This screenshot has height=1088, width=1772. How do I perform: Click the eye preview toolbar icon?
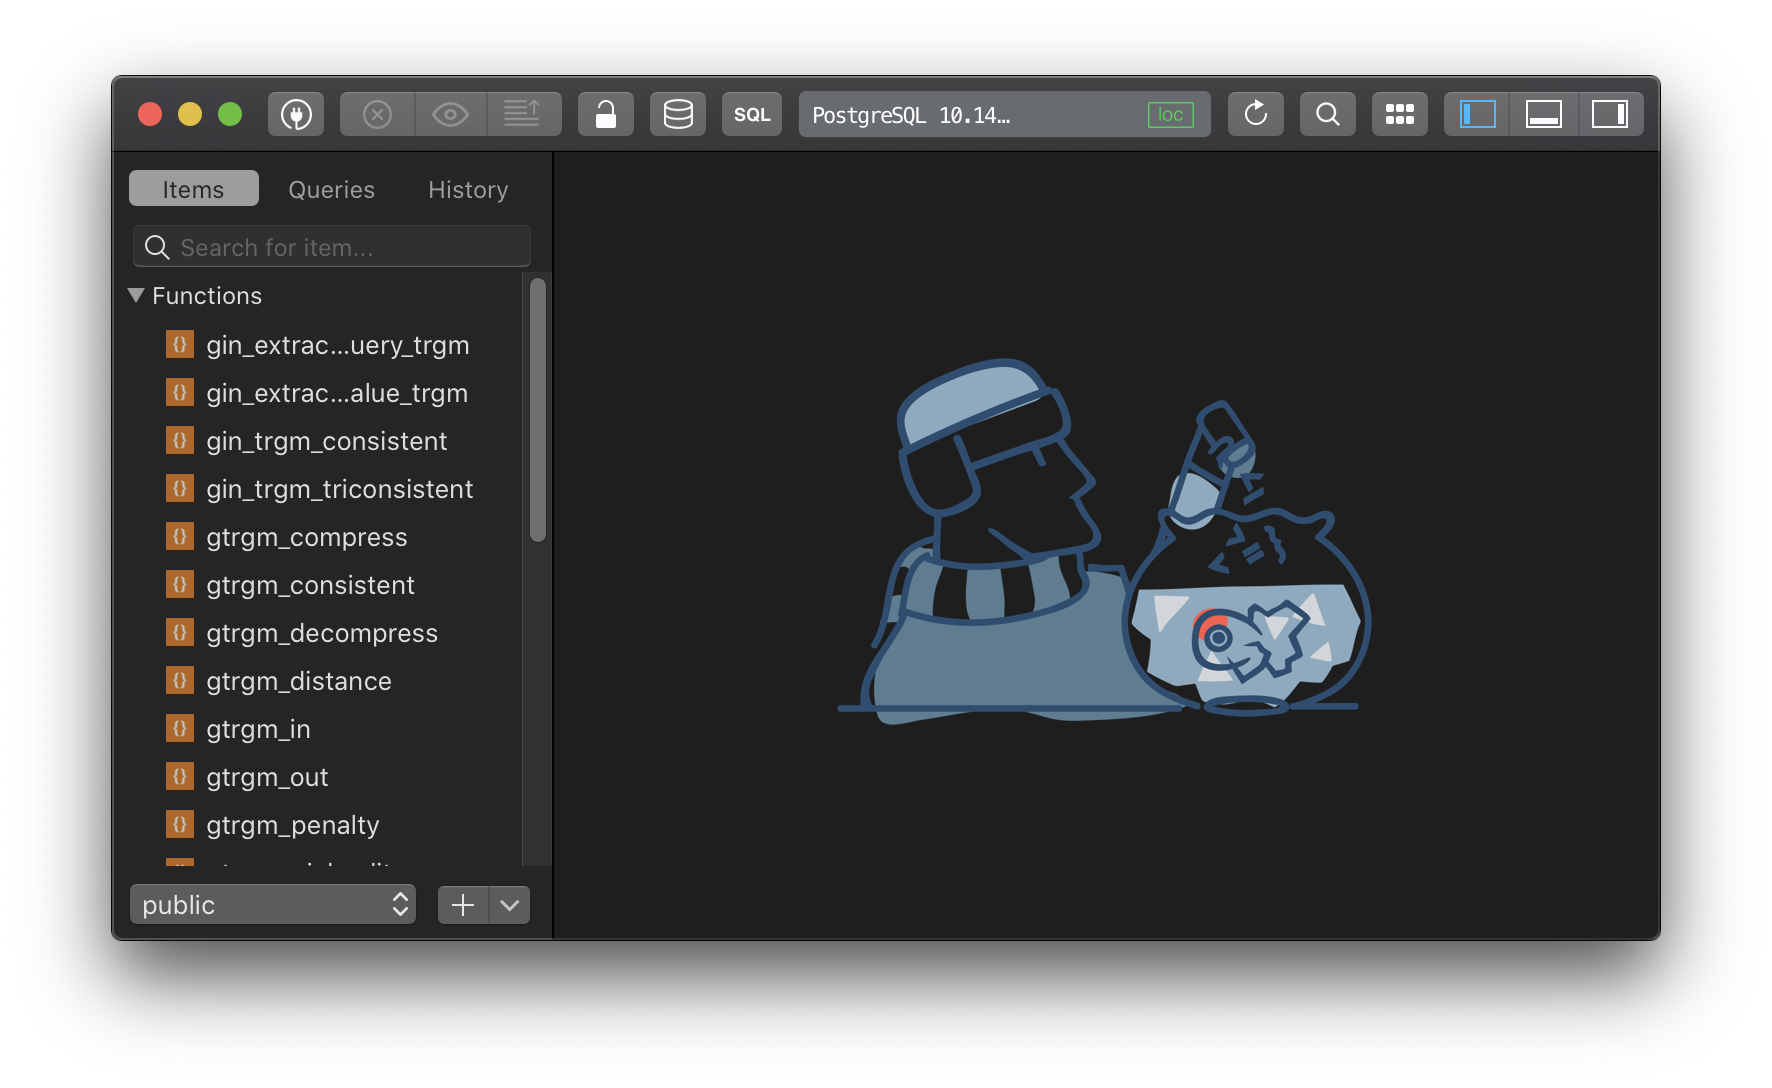click(x=450, y=114)
